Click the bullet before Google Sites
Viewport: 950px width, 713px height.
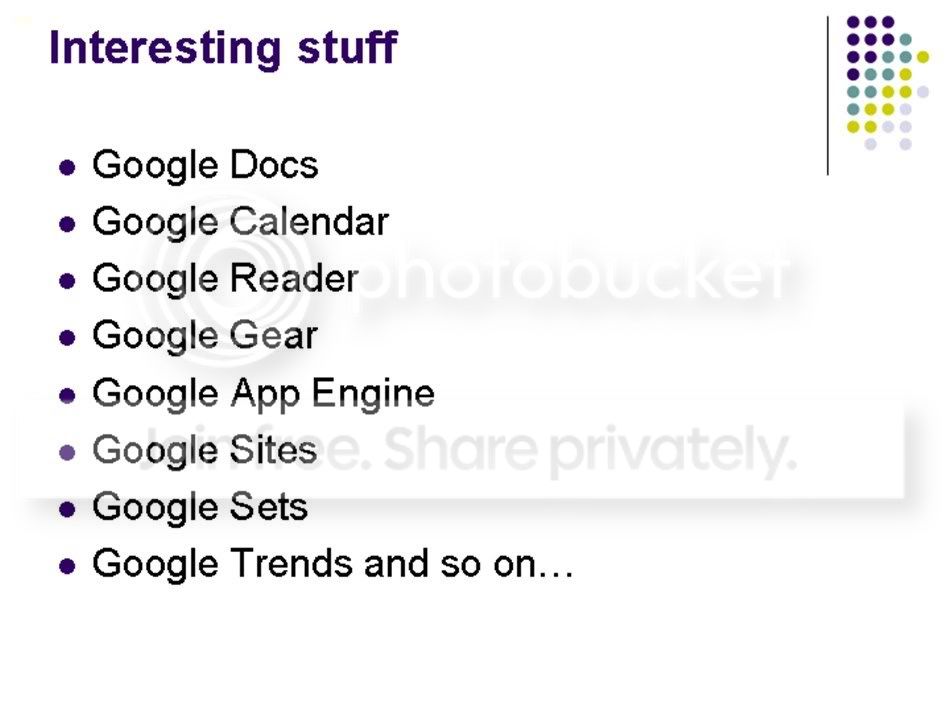(67, 453)
